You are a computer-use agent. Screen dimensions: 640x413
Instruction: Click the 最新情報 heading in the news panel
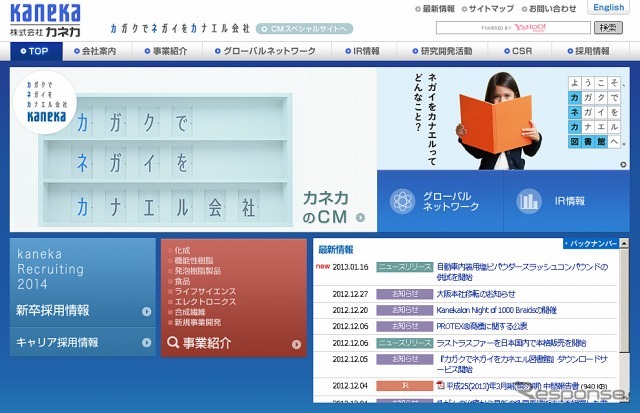[x=336, y=250]
